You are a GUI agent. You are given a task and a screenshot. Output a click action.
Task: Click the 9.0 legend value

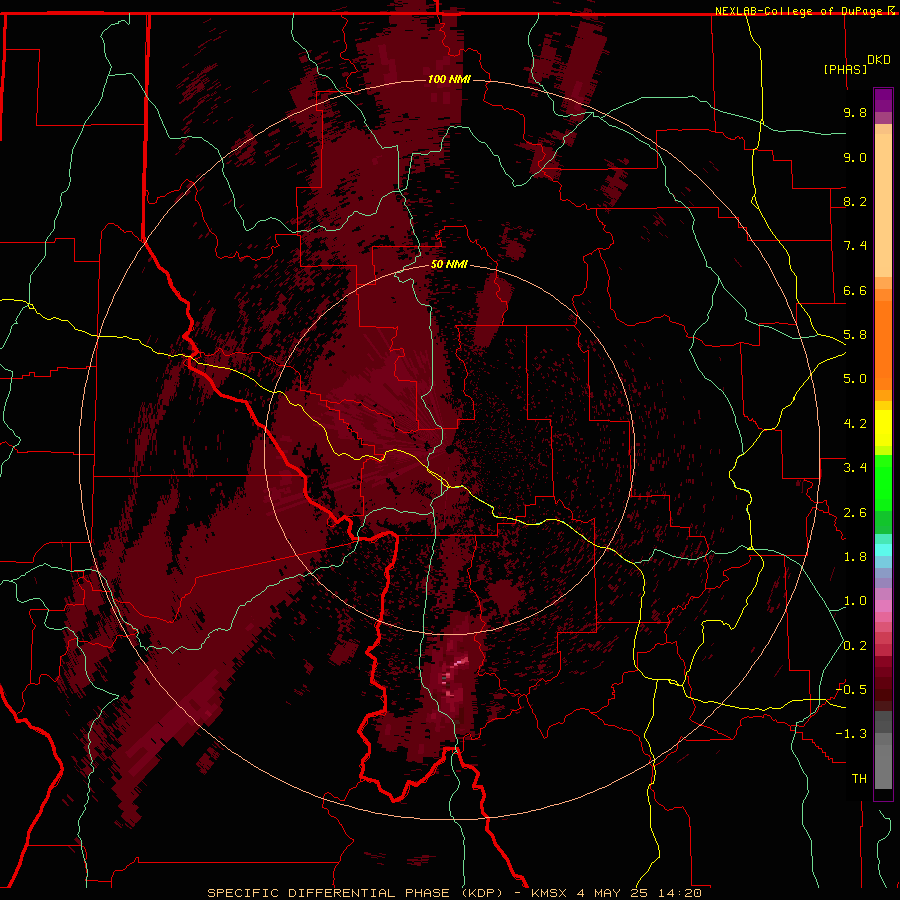pyautogui.click(x=855, y=157)
